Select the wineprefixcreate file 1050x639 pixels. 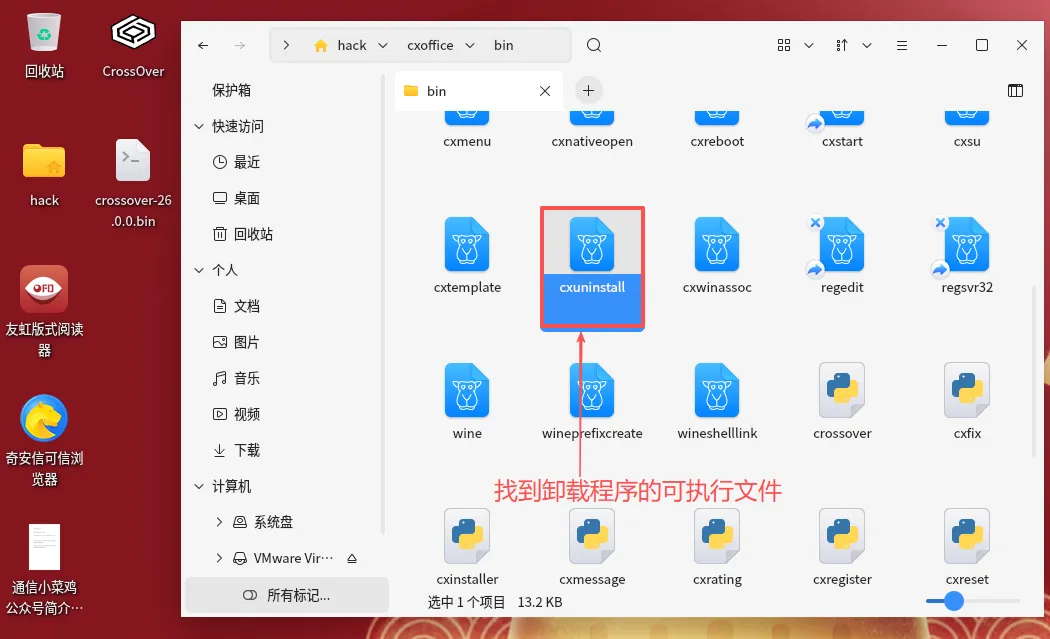pos(592,390)
